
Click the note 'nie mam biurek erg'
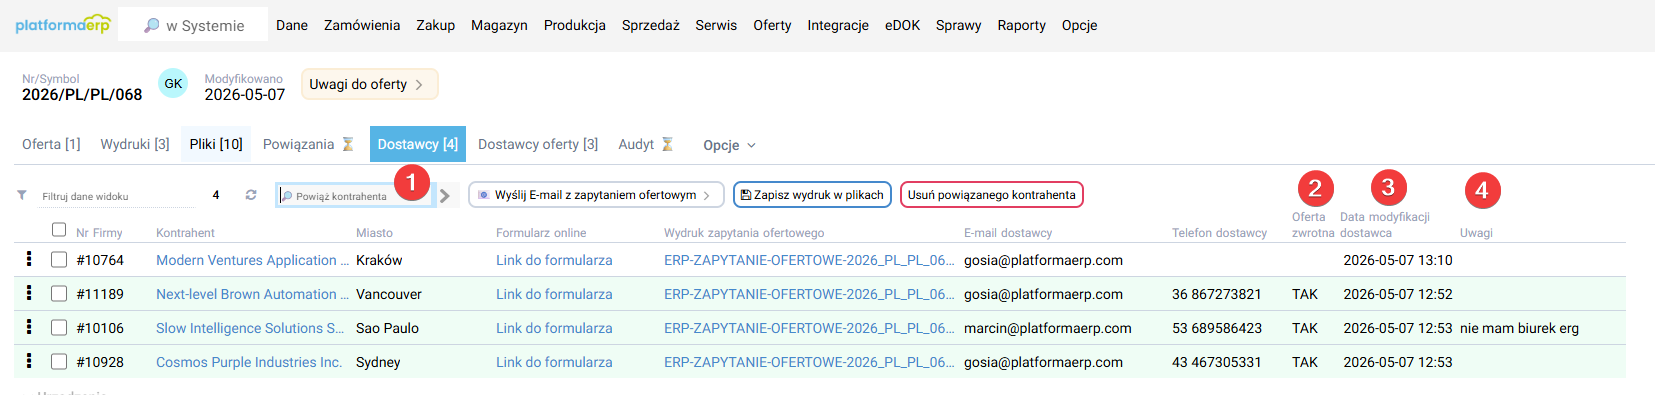pyautogui.click(x=1519, y=328)
